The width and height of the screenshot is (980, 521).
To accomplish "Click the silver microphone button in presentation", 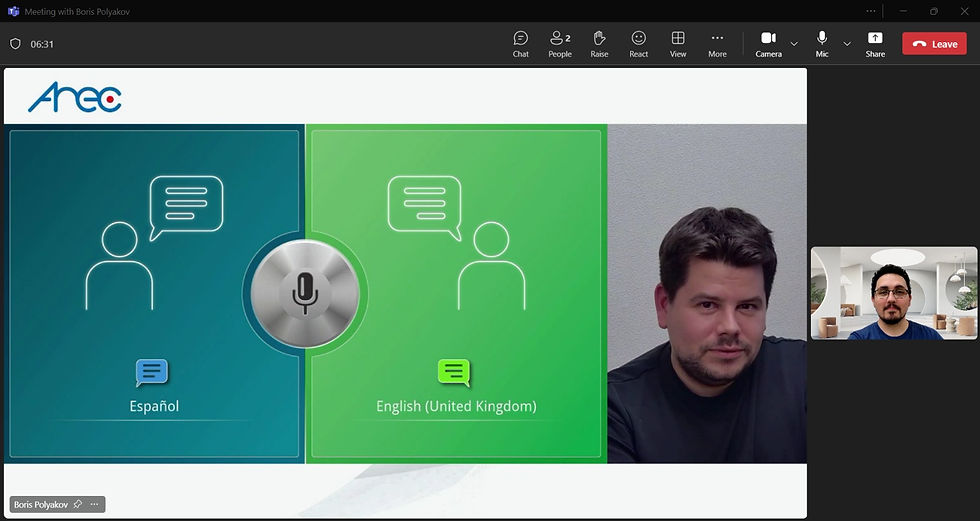I will click(x=305, y=294).
